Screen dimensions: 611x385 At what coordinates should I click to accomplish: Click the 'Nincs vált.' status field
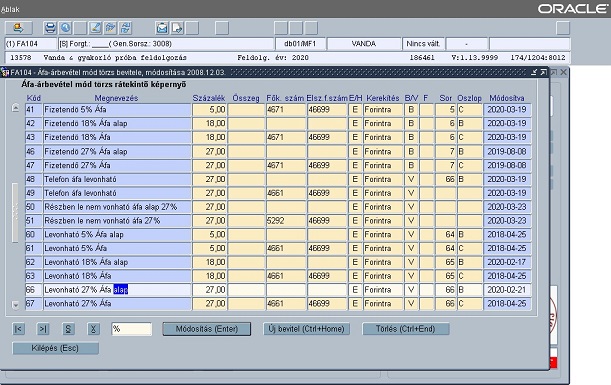point(423,44)
